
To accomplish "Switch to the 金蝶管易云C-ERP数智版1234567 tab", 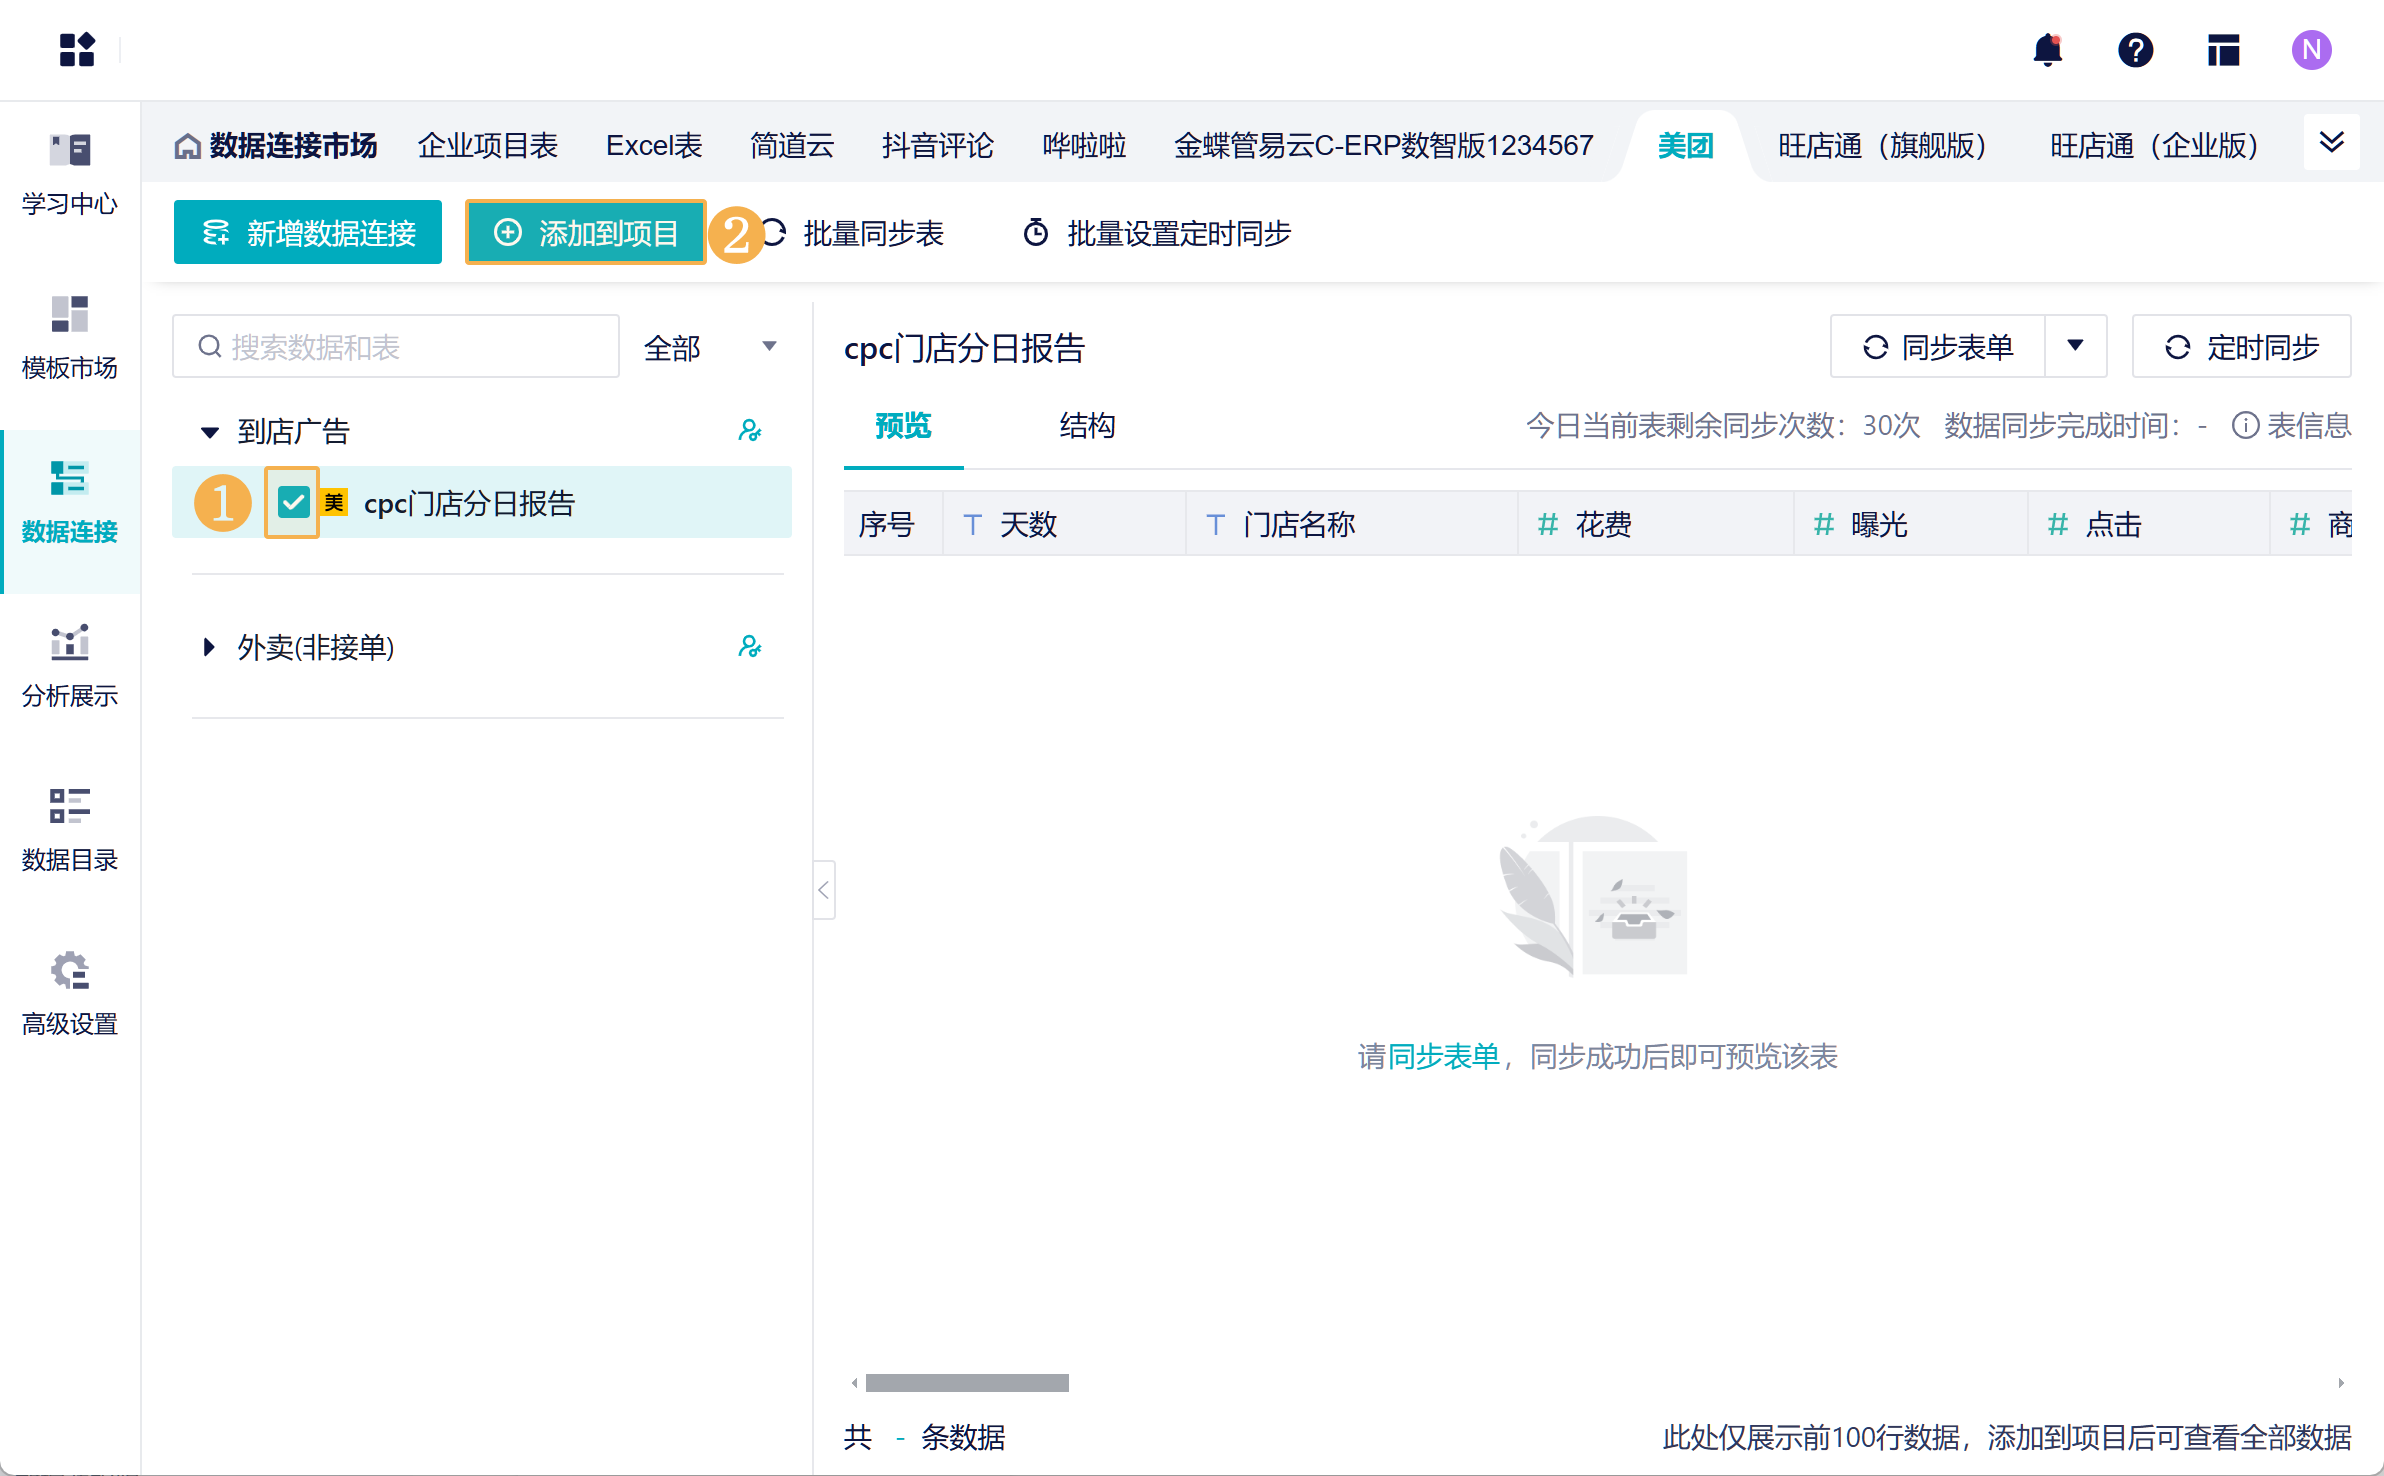I will tap(1384, 146).
